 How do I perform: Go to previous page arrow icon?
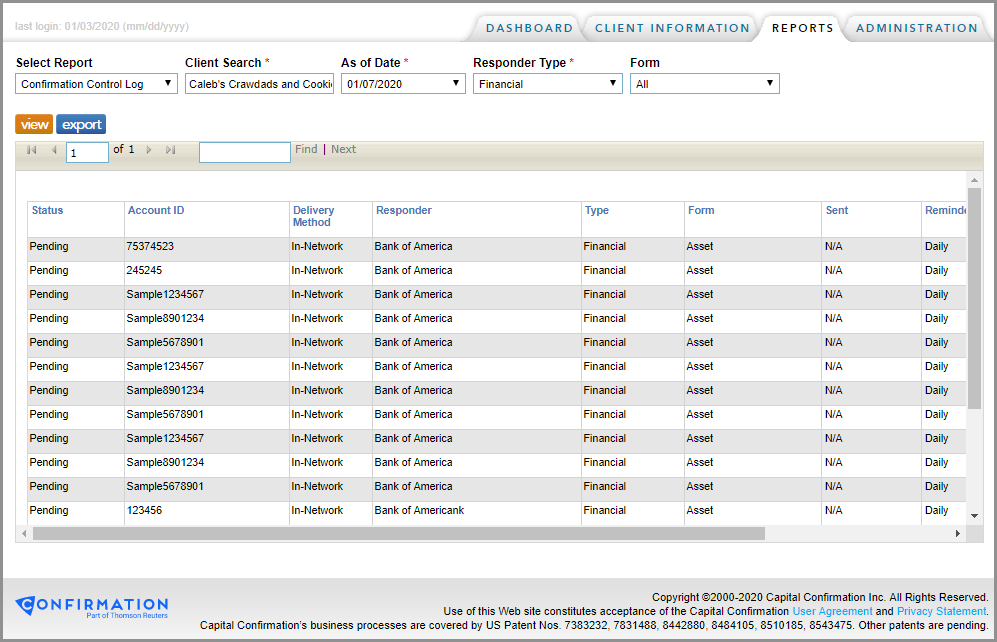coord(54,149)
